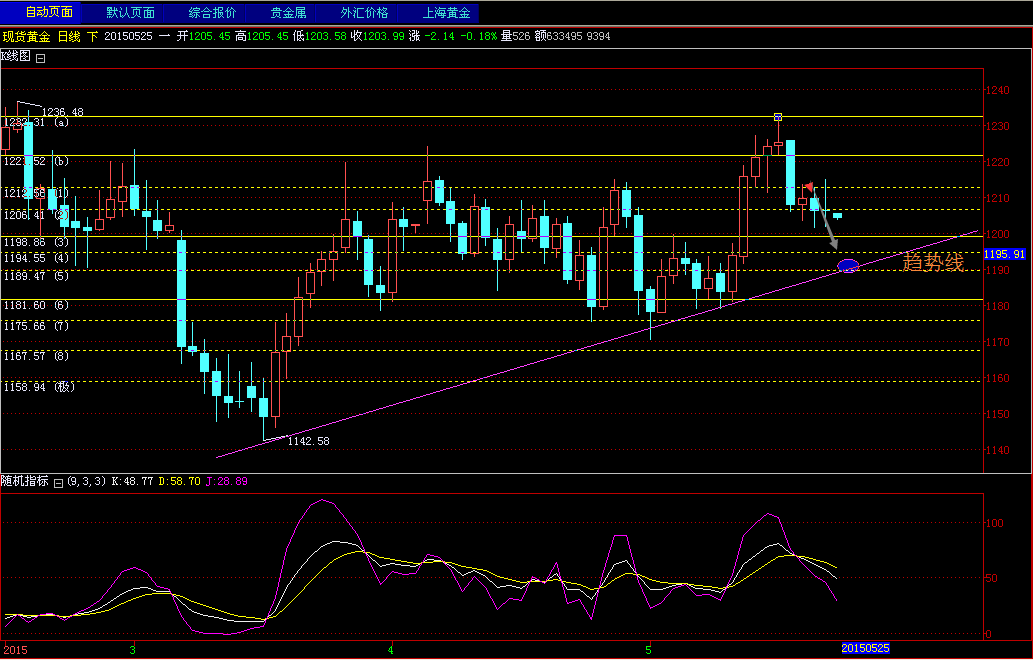Image resolution: width=1033 pixels, height=660 pixels.
Task: Switch to the 默认页面 tab
Action: 131,13
